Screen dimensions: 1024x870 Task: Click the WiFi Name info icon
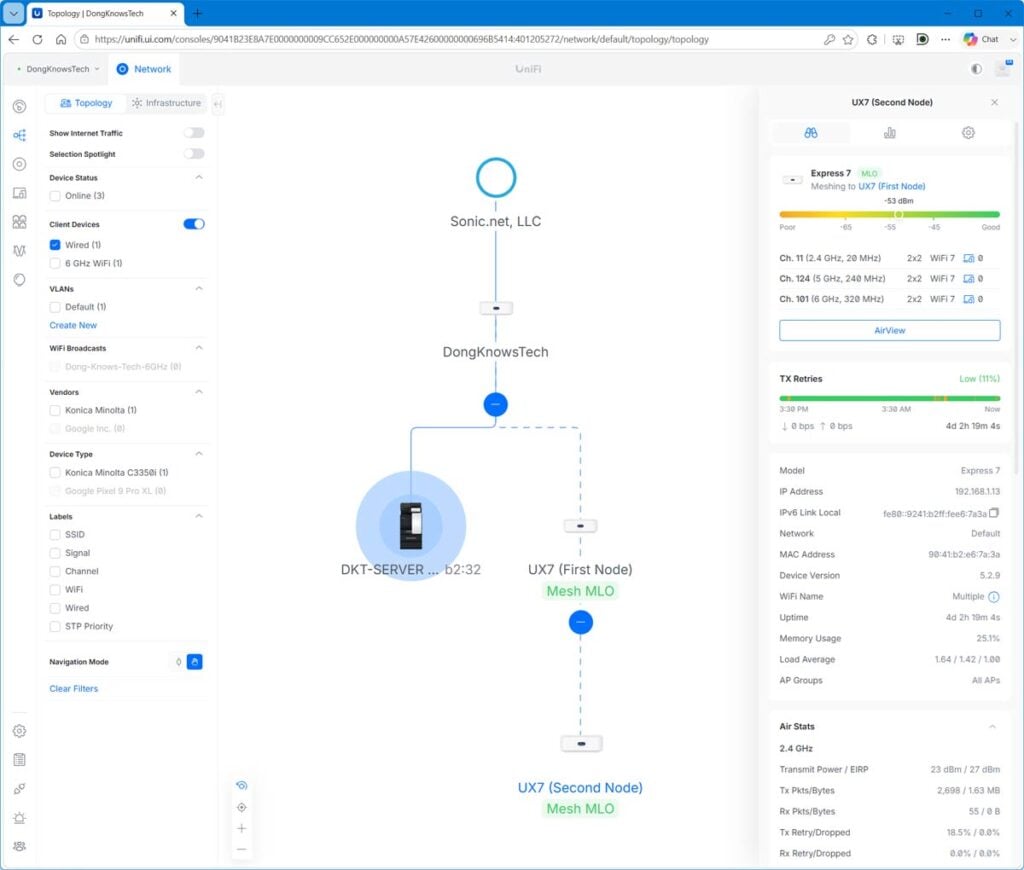pyautogui.click(x=994, y=596)
